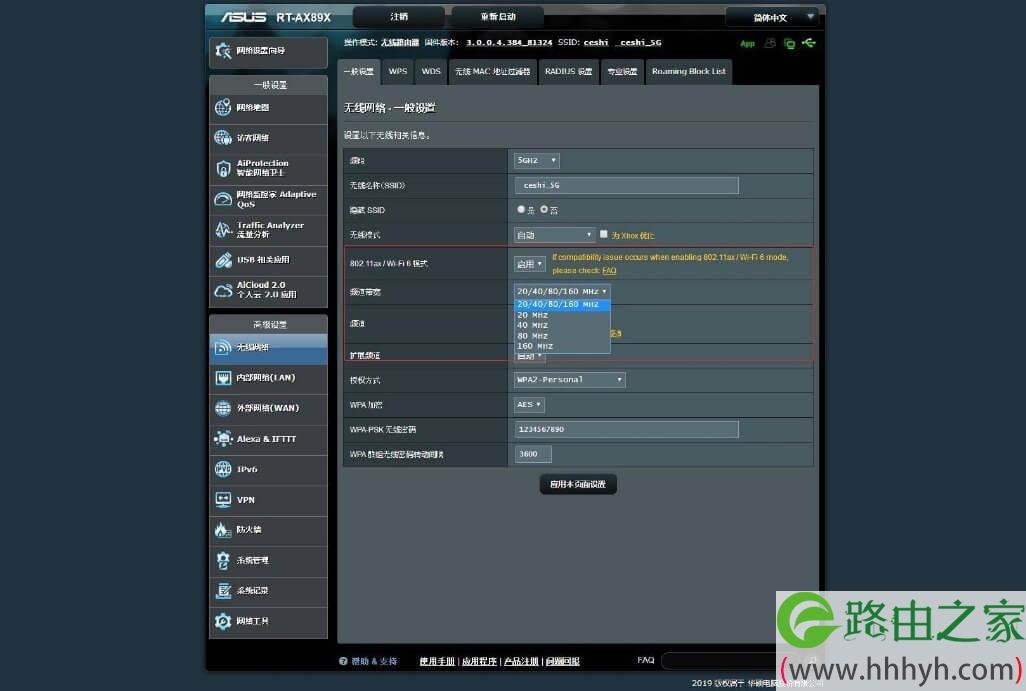Open the 产品注册 product registration link
The width and height of the screenshot is (1026, 691).
pos(522,662)
